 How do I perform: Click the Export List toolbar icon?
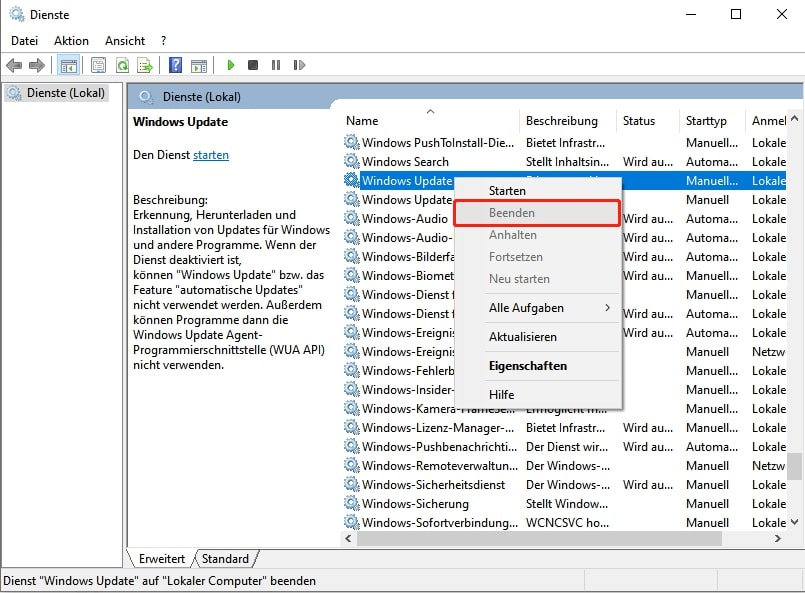[144, 65]
